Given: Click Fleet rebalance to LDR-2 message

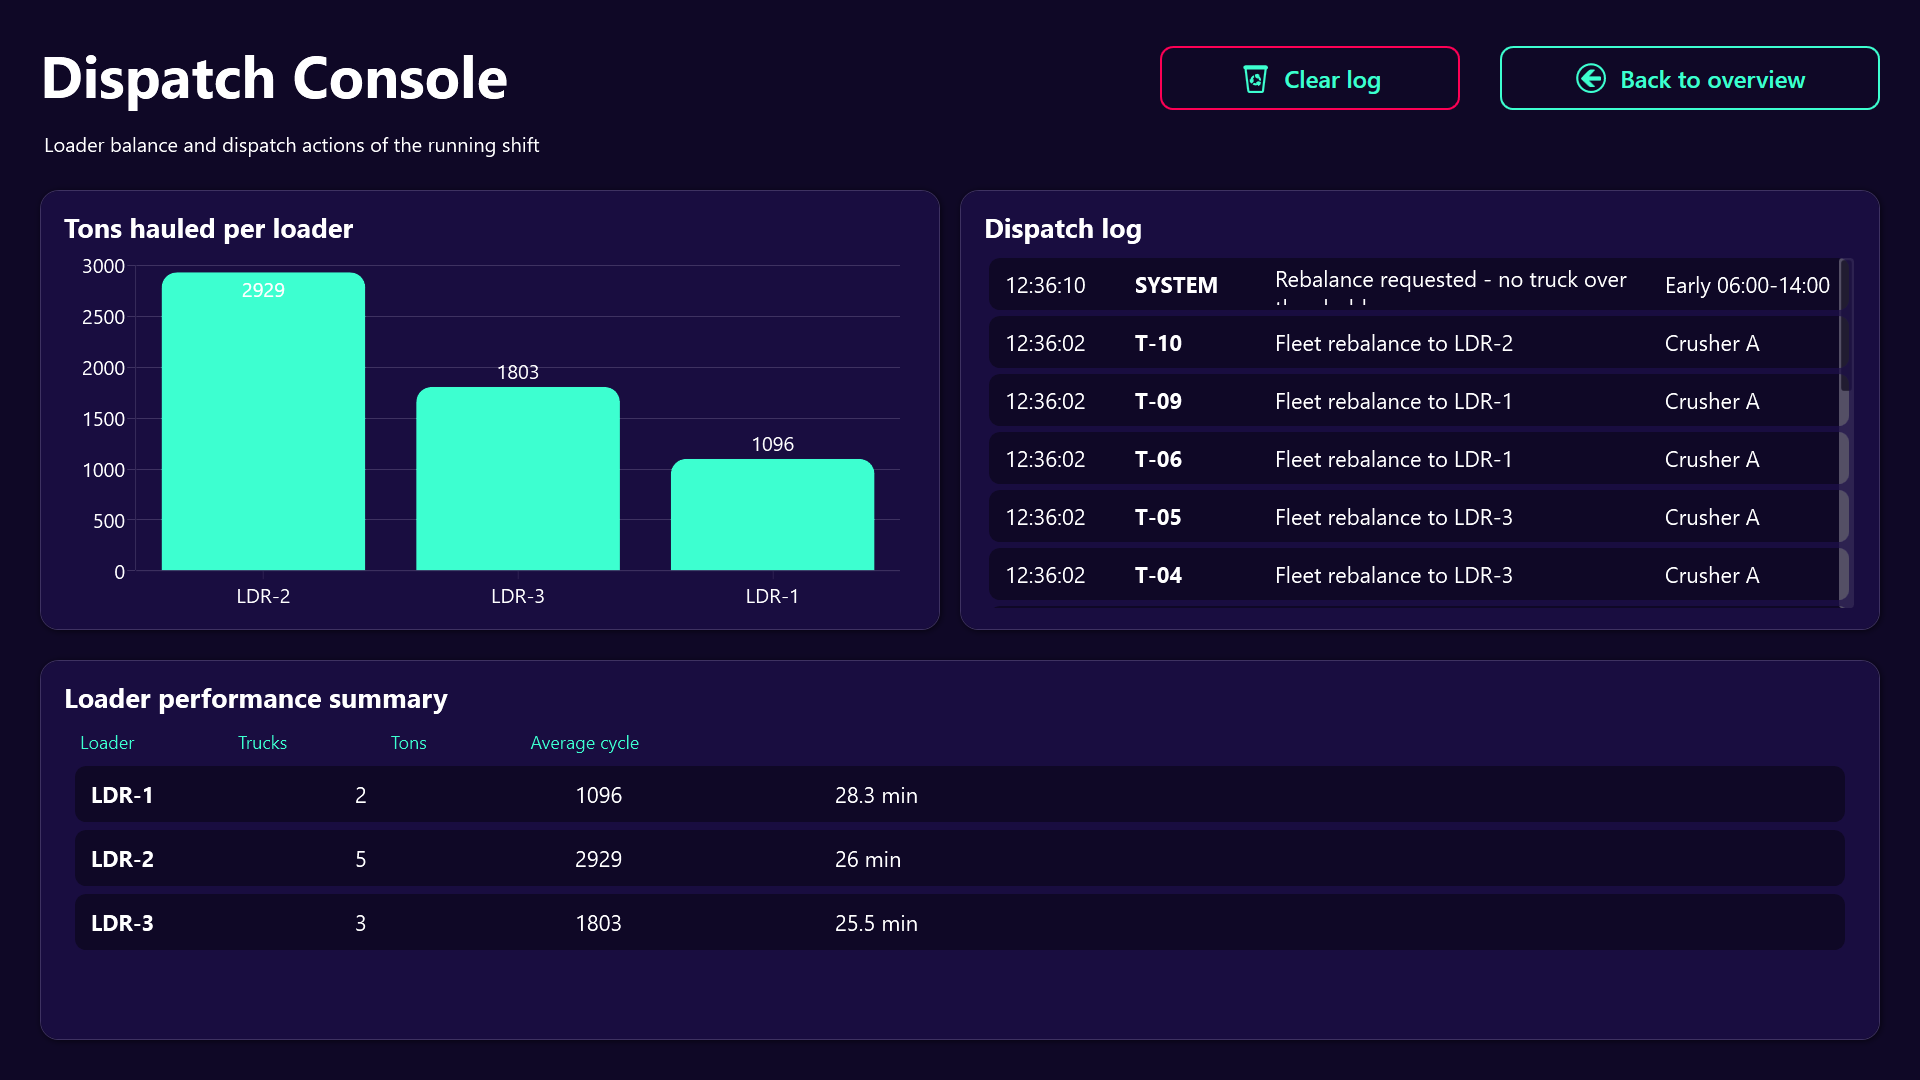Looking at the screenshot, I should pyautogui.click(x=1394, y=343).
